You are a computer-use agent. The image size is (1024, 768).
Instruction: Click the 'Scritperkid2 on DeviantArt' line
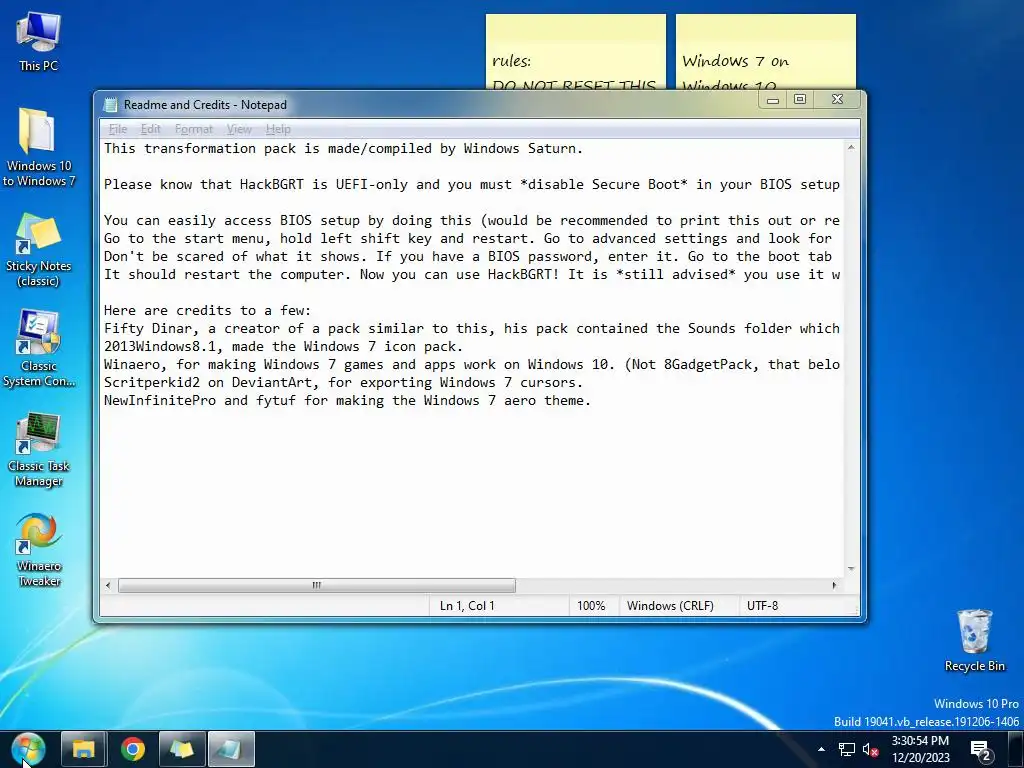tap(343, 383)
